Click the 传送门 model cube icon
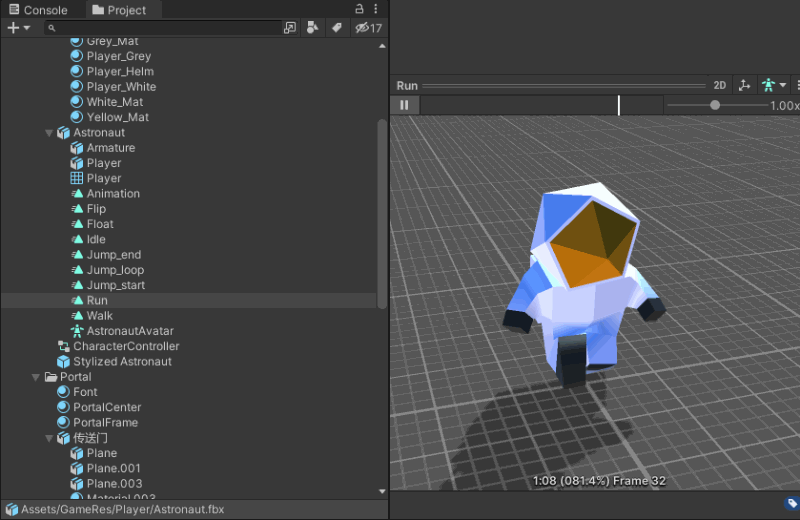800x520 pixels. coord(63,438)
